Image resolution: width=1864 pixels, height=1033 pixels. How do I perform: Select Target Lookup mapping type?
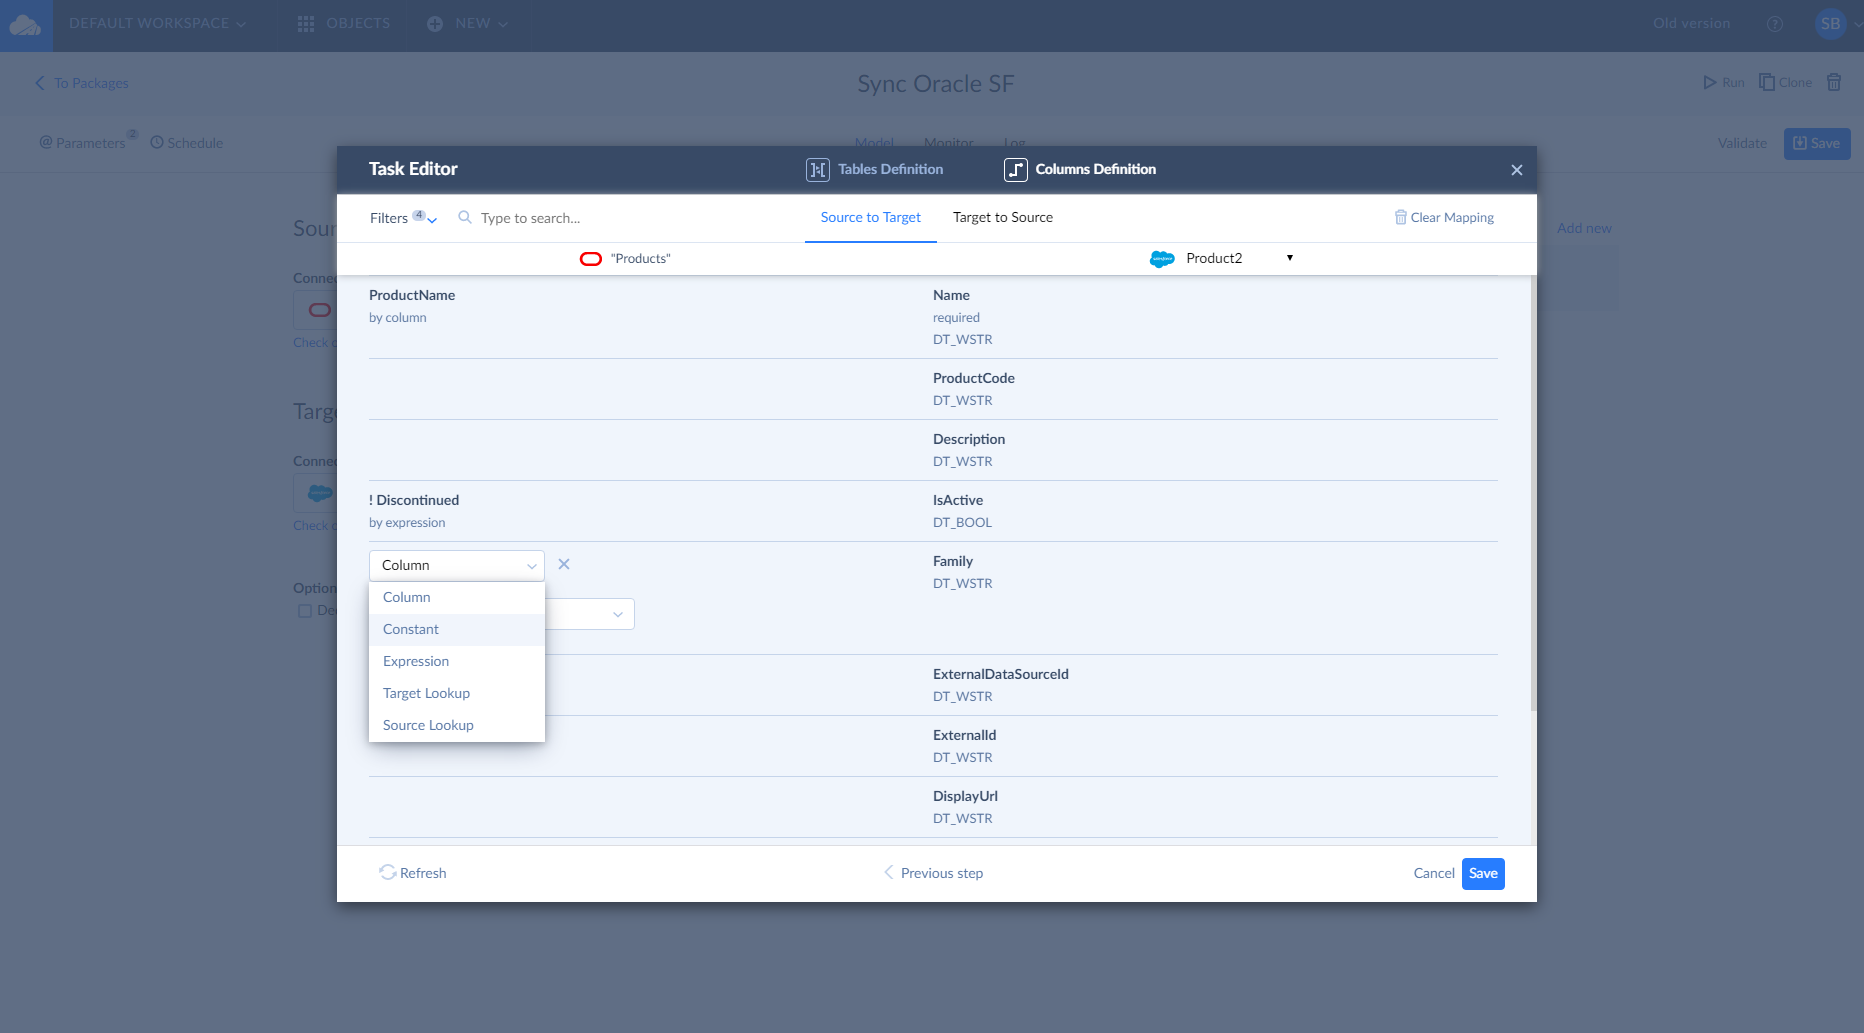pyautogui.click(x=457, y=693)
